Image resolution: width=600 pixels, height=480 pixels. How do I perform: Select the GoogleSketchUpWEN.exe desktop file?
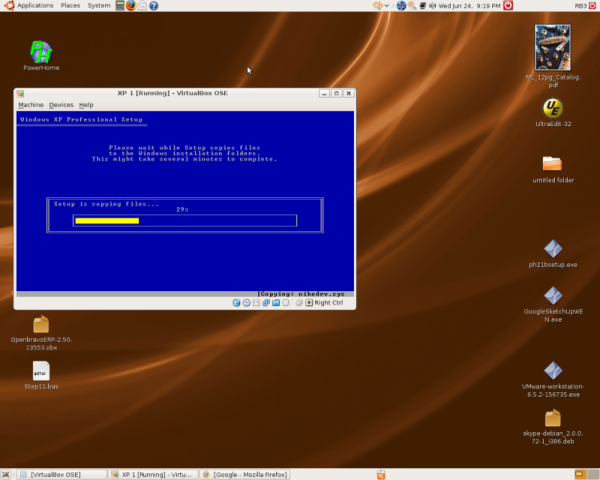553,296
